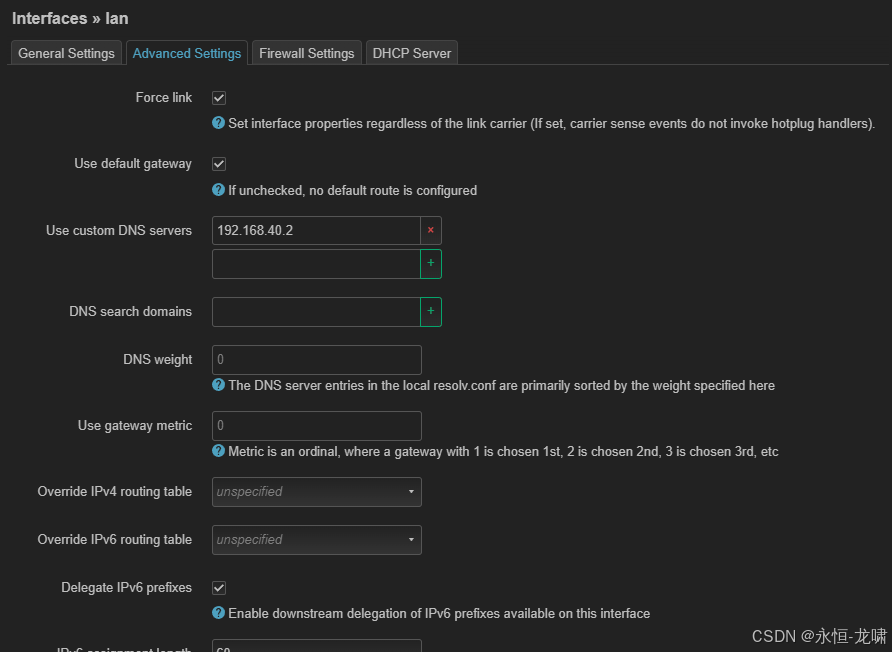The width and height of the screenshot is (892, 652).
Task: Uncheck Use default gateway
Action: 219,164
